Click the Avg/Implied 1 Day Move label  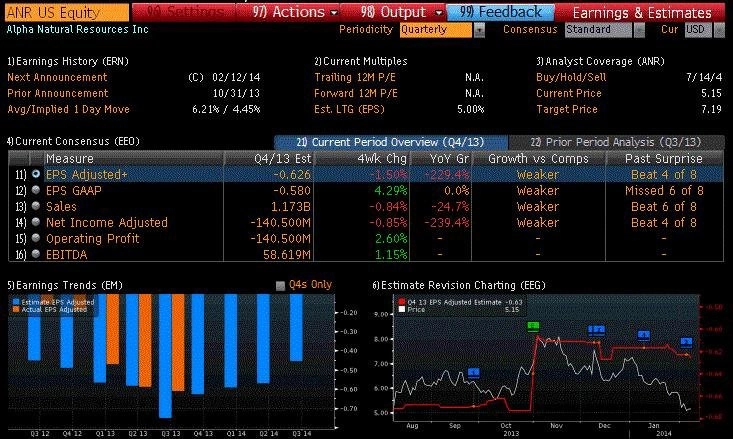click(68, 109)
